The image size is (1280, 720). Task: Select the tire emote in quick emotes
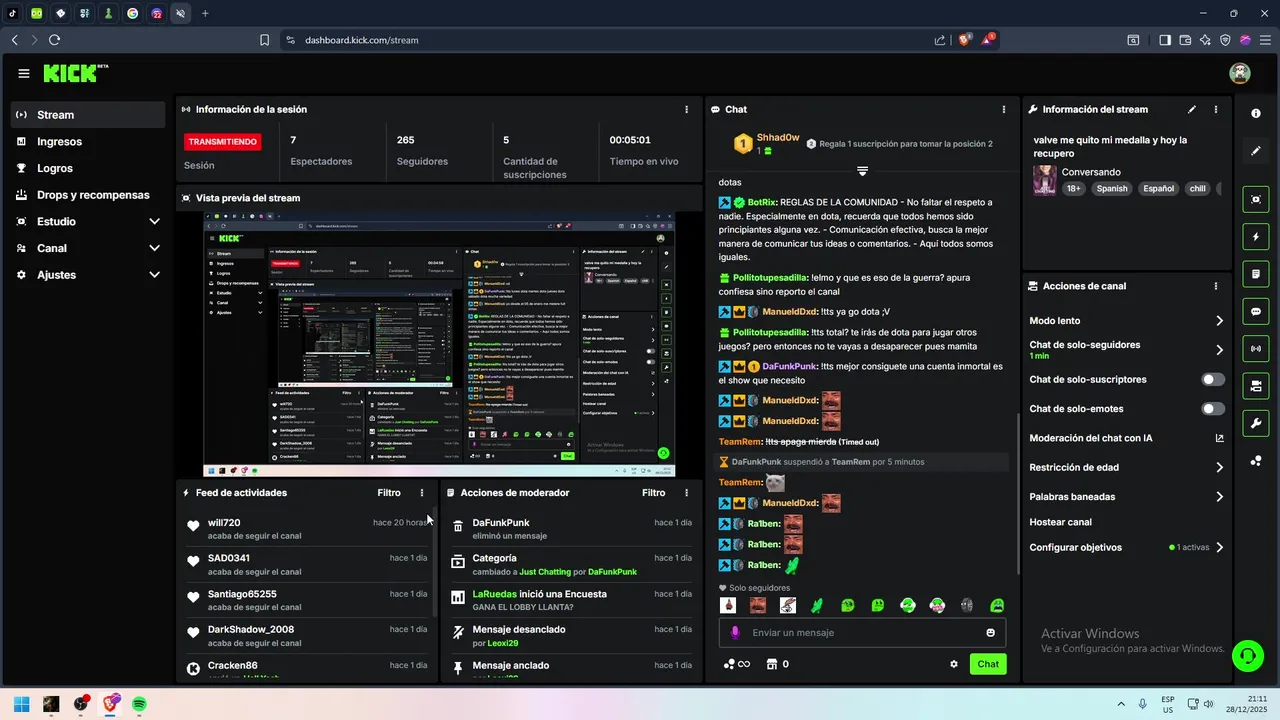[x=967, y=605]
